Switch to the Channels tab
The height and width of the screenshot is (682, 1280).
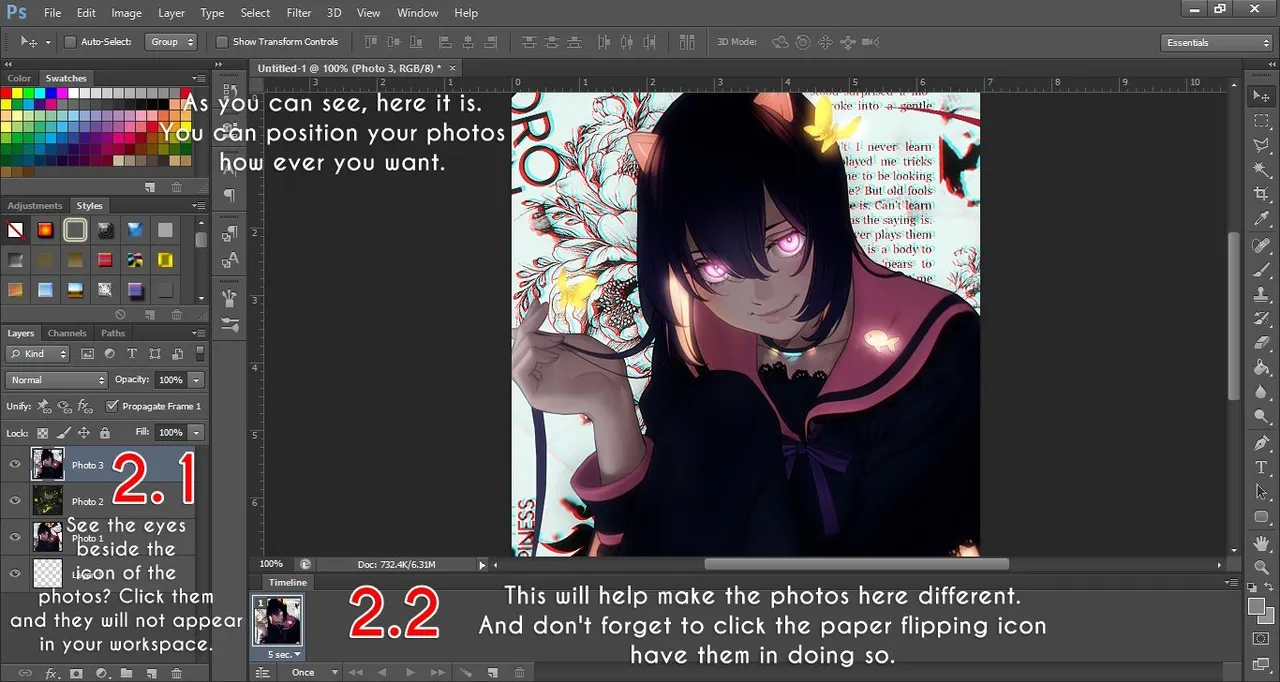pyautogui.click(x=67, y=333)
